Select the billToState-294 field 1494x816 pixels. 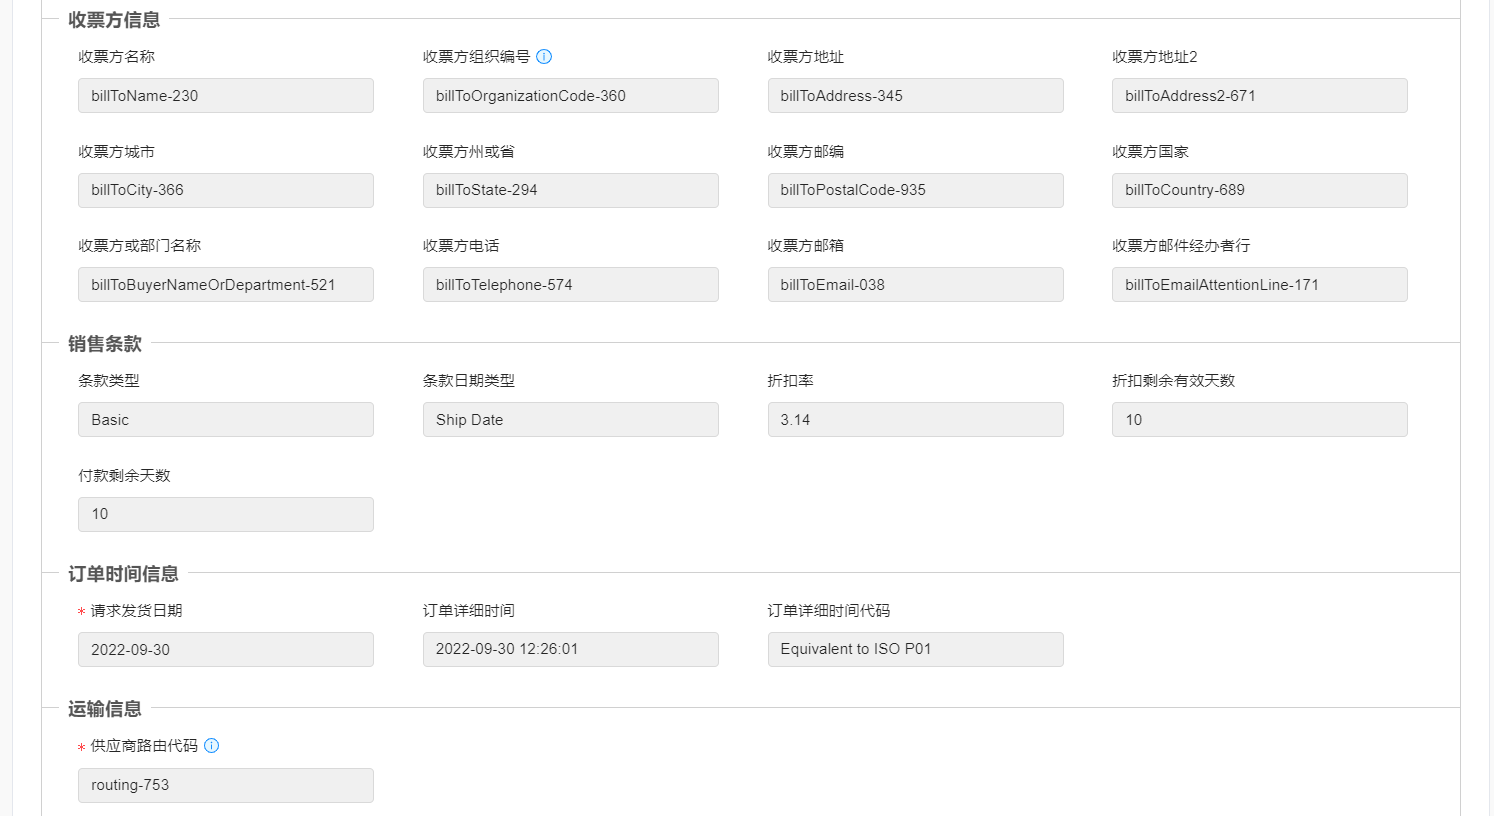coord(571,190)
